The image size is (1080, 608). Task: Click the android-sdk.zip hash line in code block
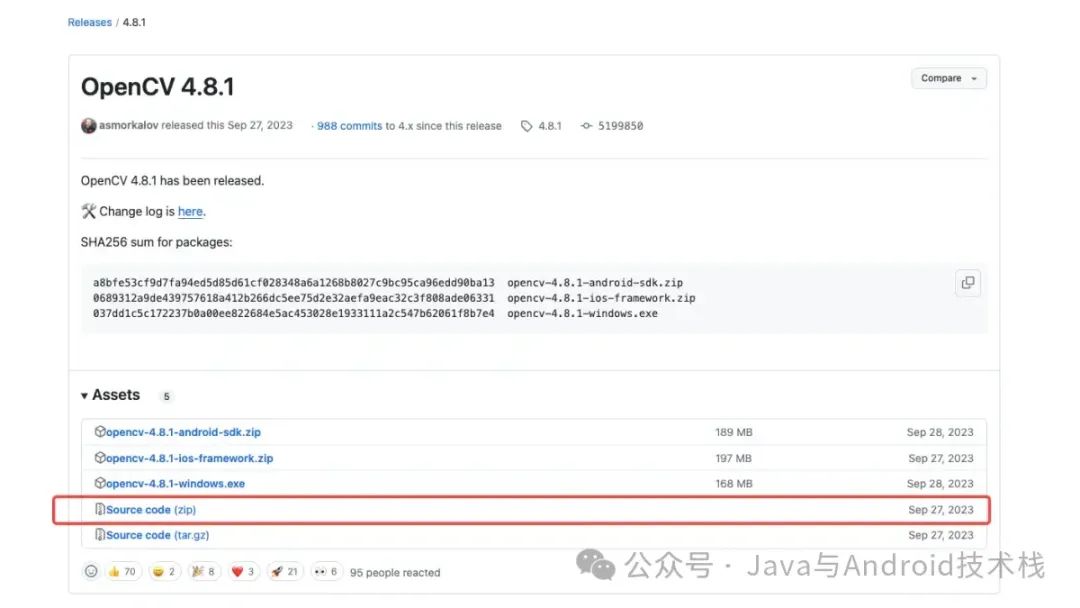(x=388, y=283)
